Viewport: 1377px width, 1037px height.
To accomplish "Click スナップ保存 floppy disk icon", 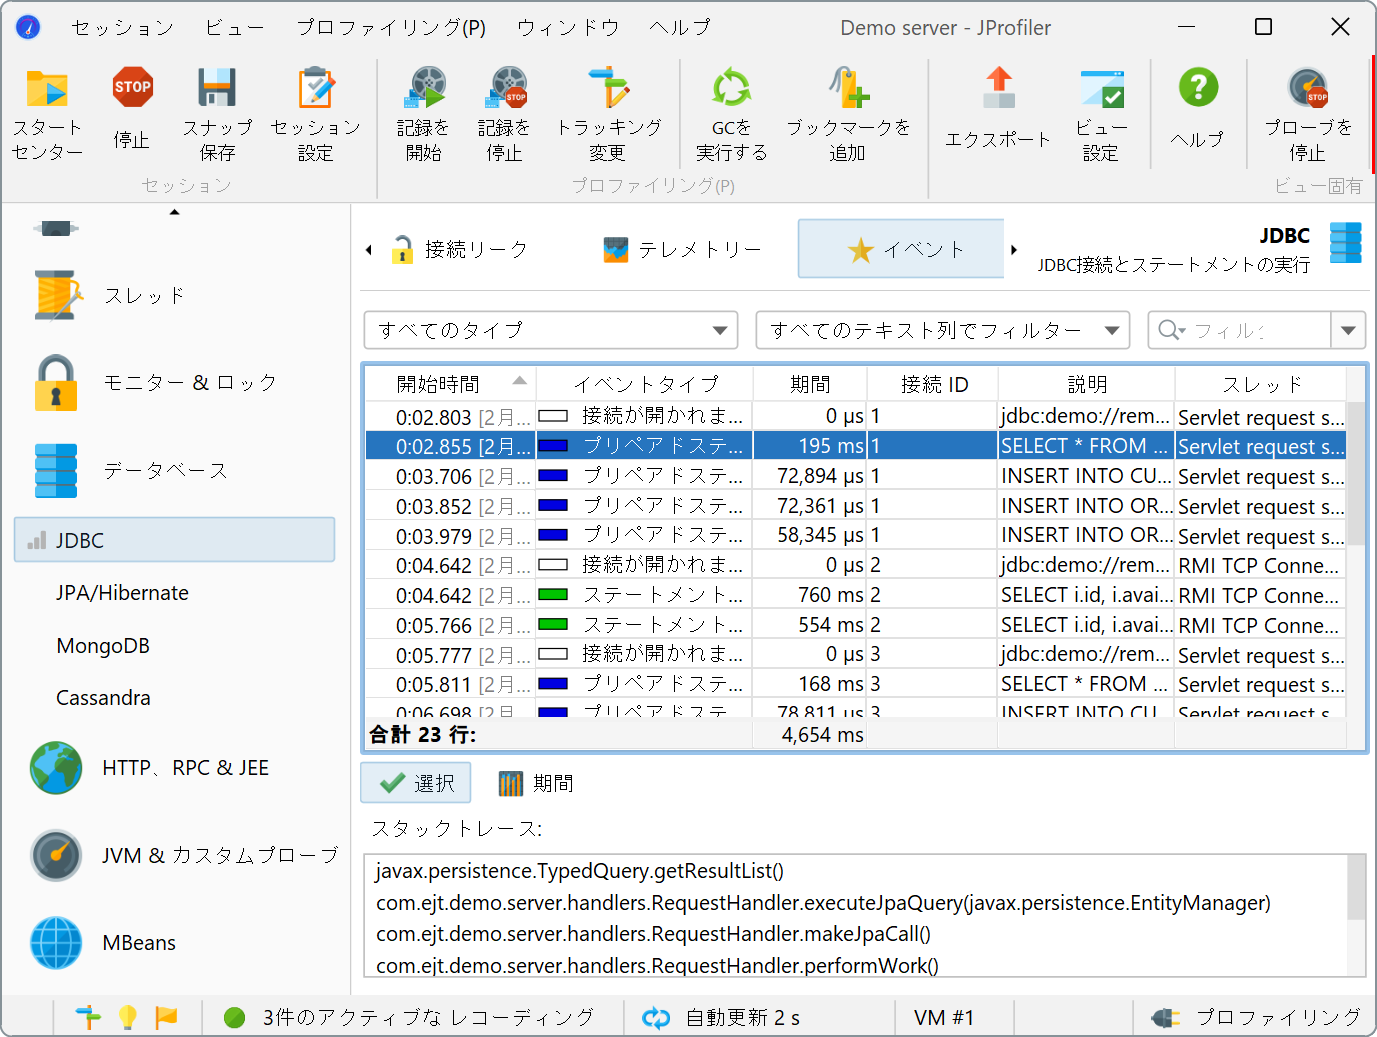I will [217, 88].
